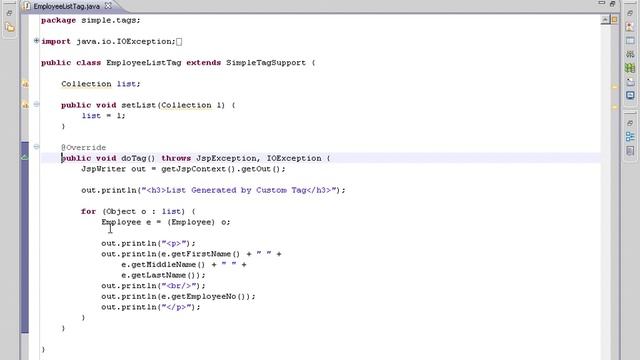Click warning marker beside setList method

click(25, 105)
